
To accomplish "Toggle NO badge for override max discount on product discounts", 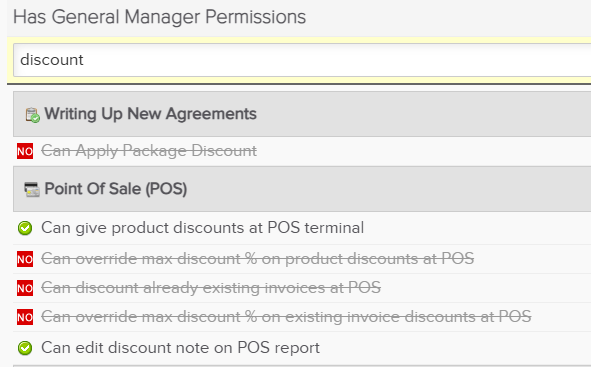I will pos(25,259).
